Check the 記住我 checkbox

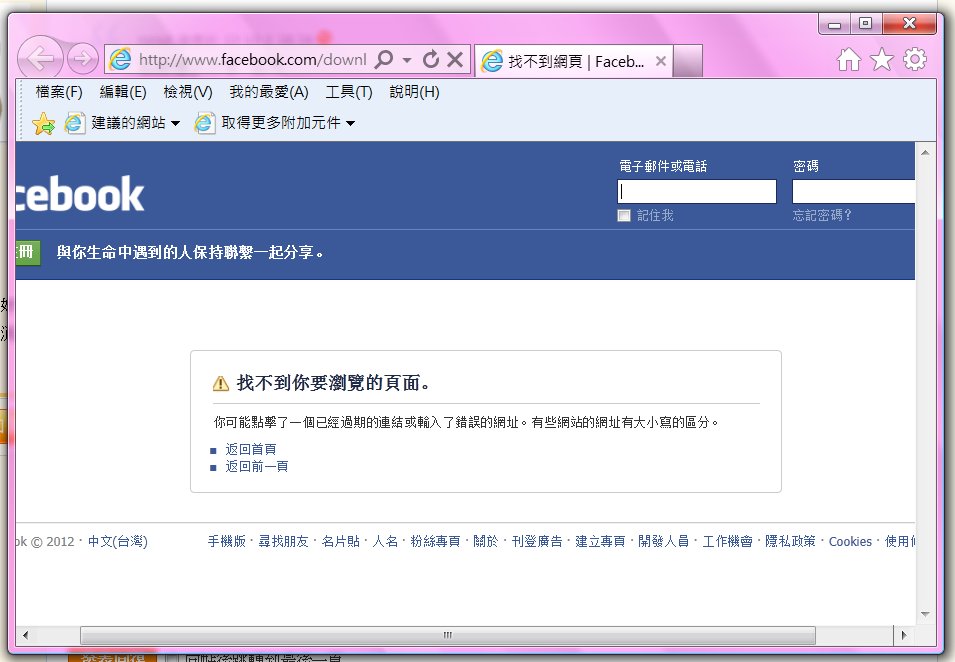(624, 216)
